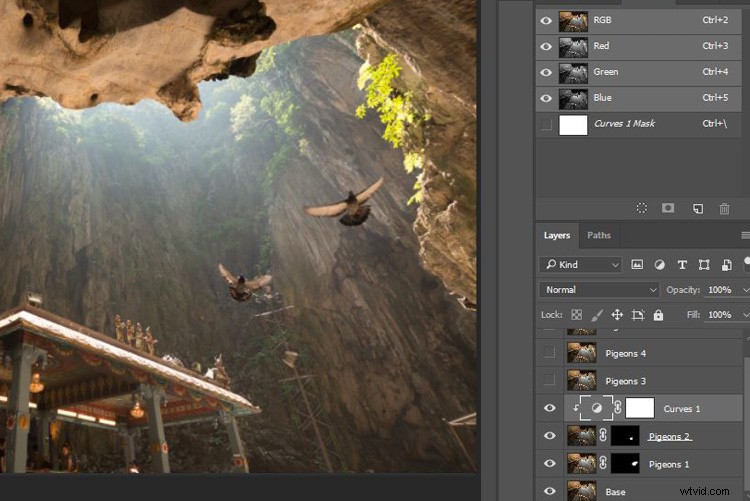750x501 pixels.
Task: Lock all padlock icon
Action: tap(659, 315)
